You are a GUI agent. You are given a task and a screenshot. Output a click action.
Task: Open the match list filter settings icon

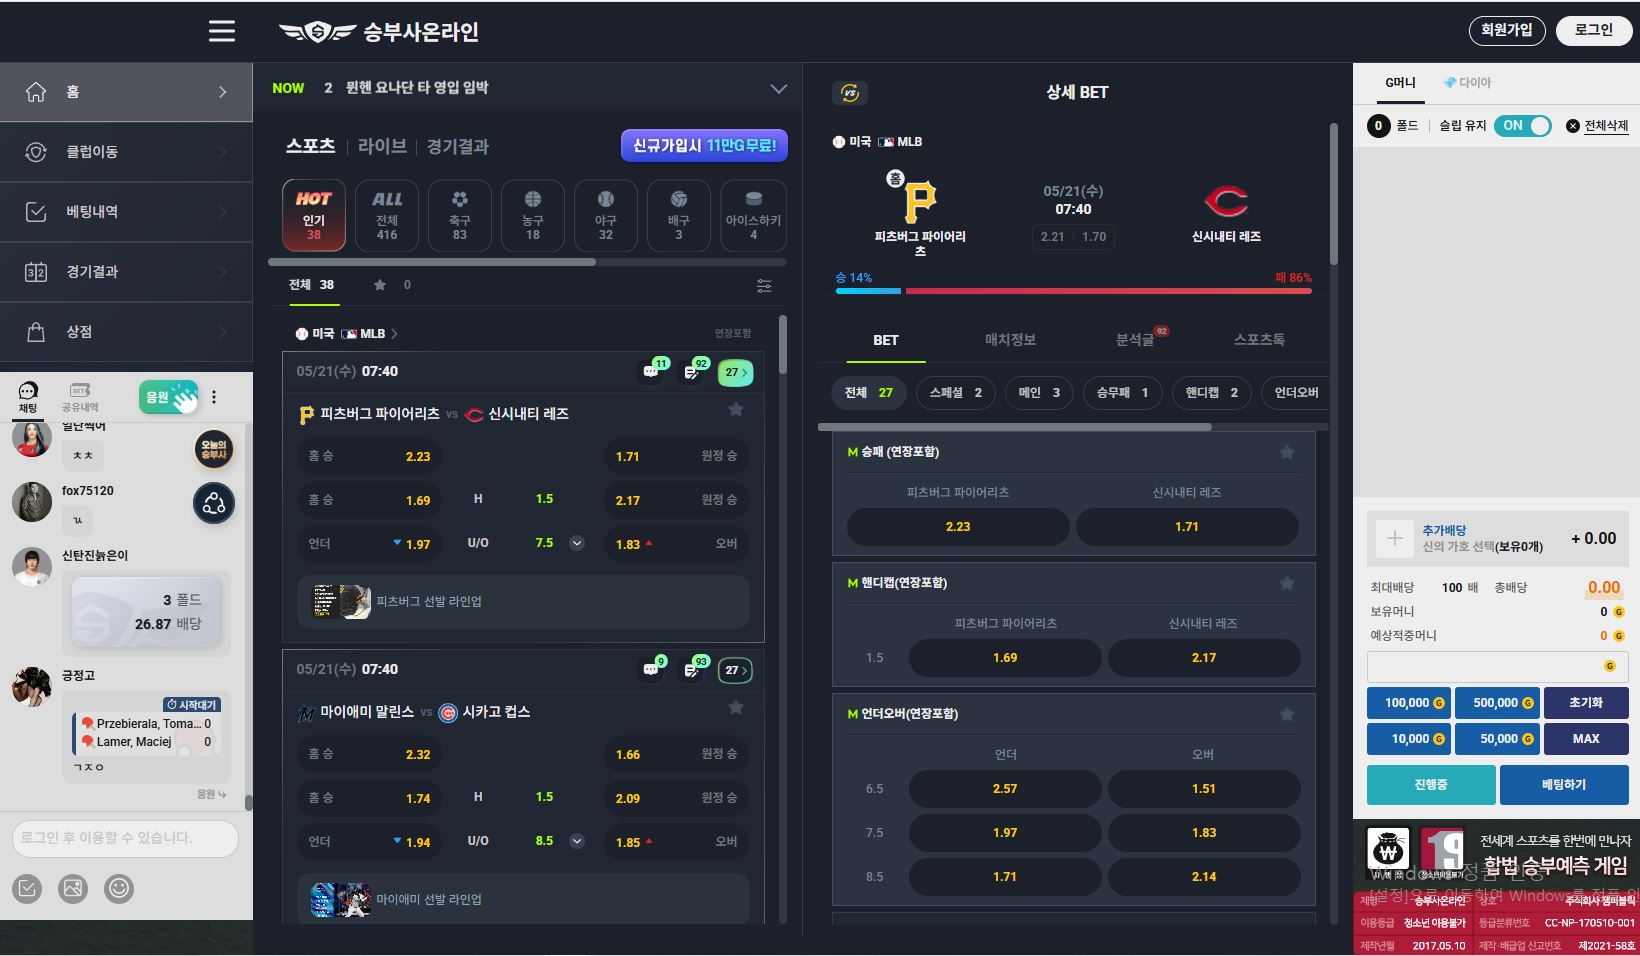coord(764,286)
